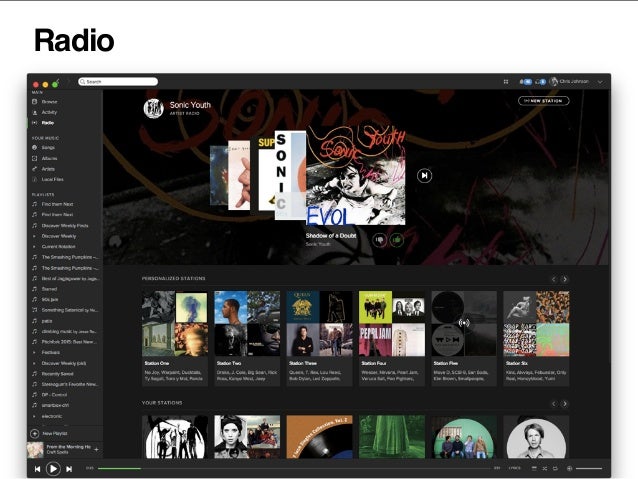Expand the electronic folder
This screenshot has width=638, height=479.
(x=34, y=416)
